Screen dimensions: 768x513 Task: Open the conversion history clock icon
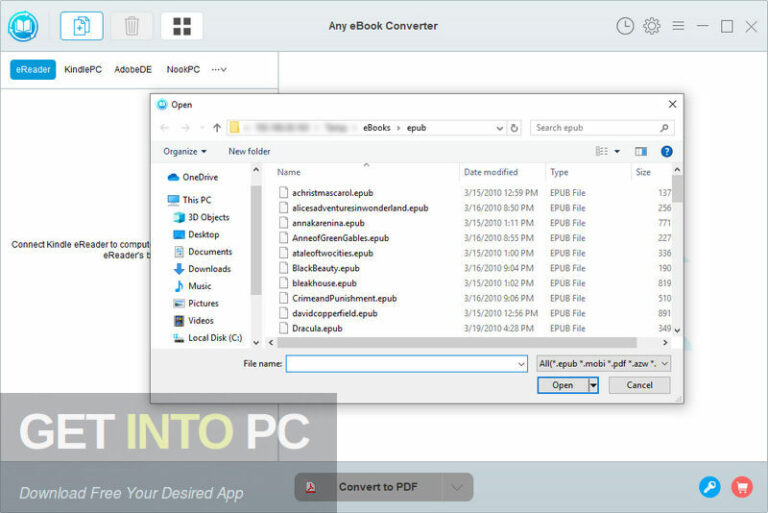point(624,26)
